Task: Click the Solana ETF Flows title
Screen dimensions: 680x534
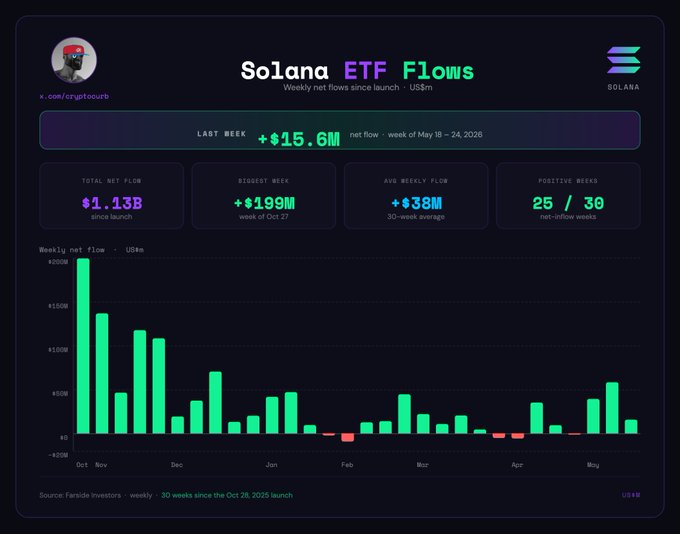Action: click(357, 70)
